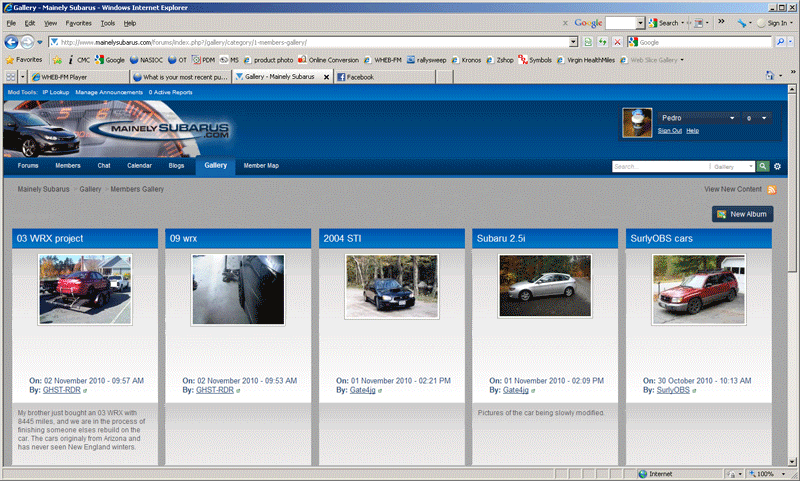Expand the Google toolbar search box dropdown

point(640,23)
